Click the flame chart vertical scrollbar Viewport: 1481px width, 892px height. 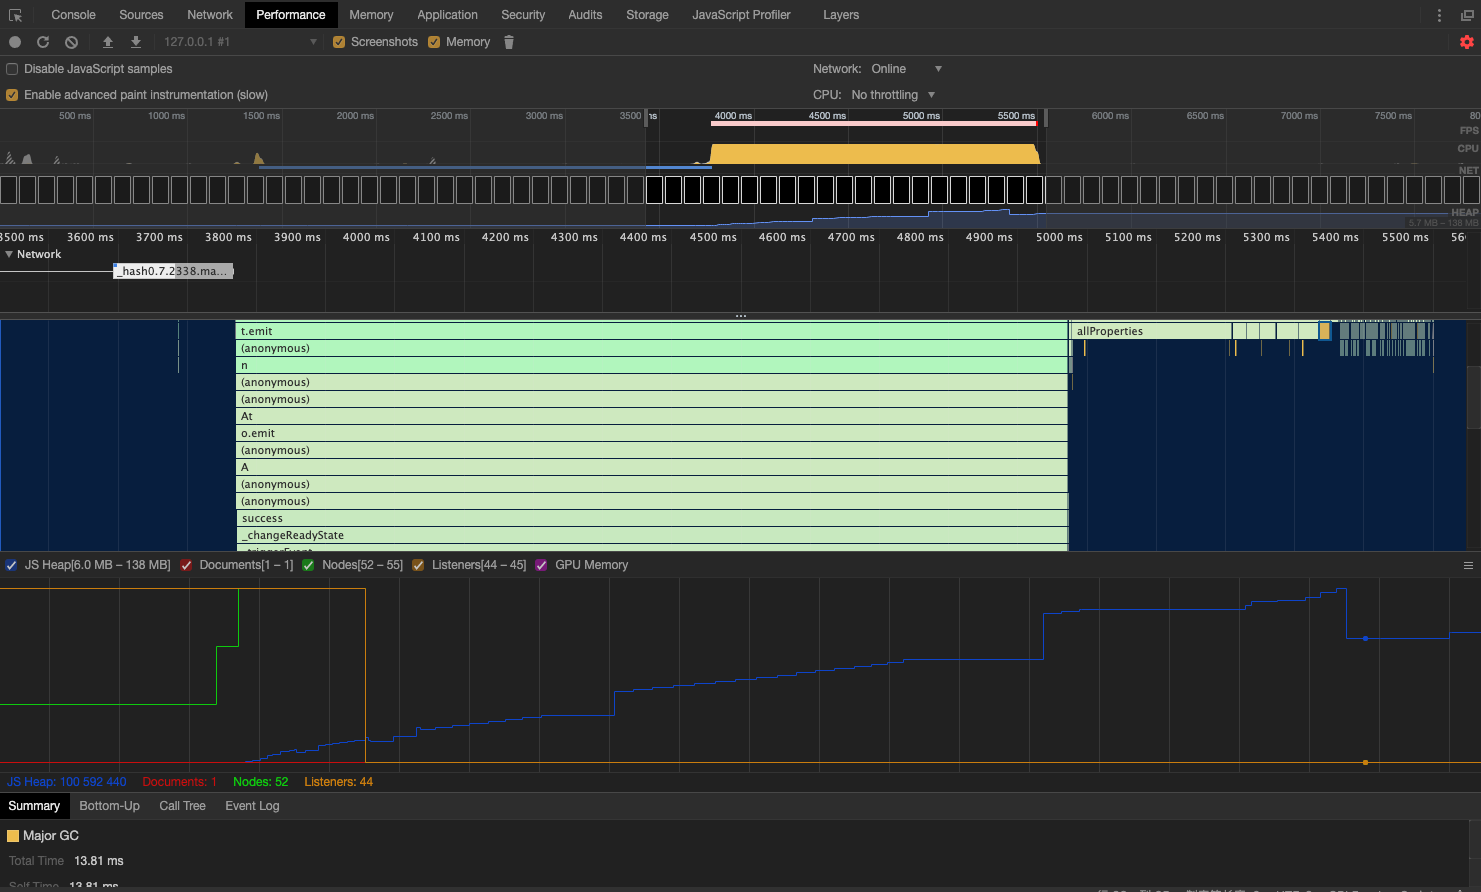[x=1473, y=397]
